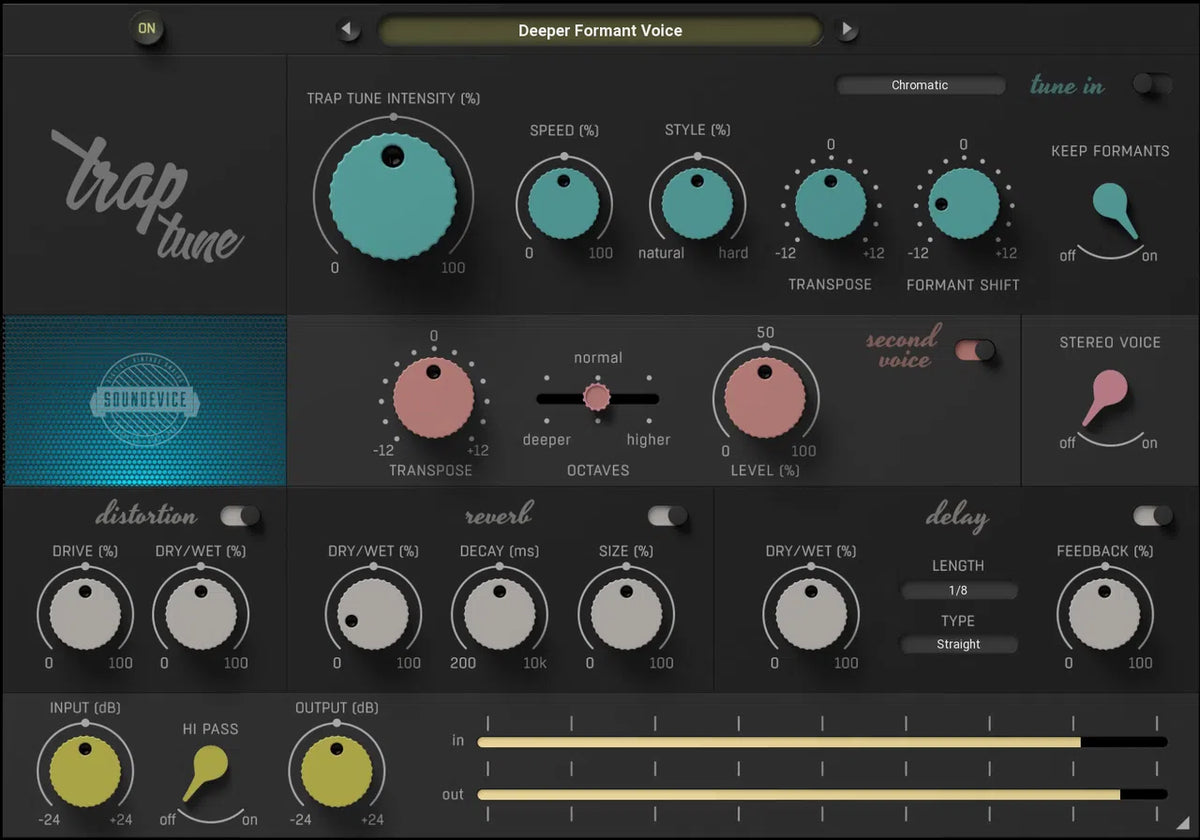
Task: Click the ON power button
Action: [x=146, y=29]
